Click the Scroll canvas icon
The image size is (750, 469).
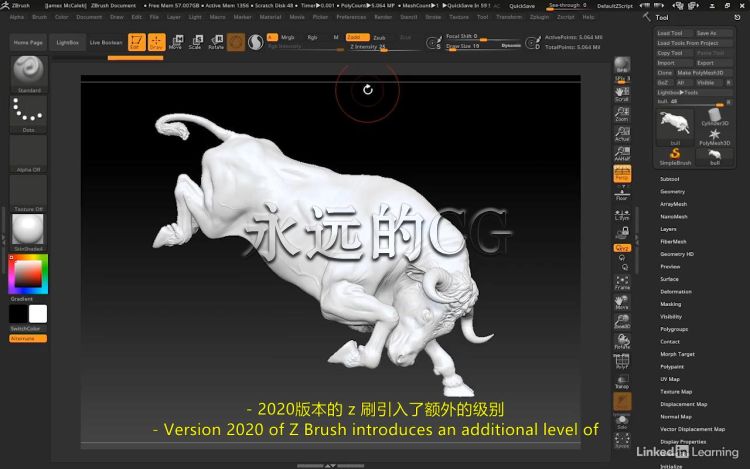pos(622,94)
